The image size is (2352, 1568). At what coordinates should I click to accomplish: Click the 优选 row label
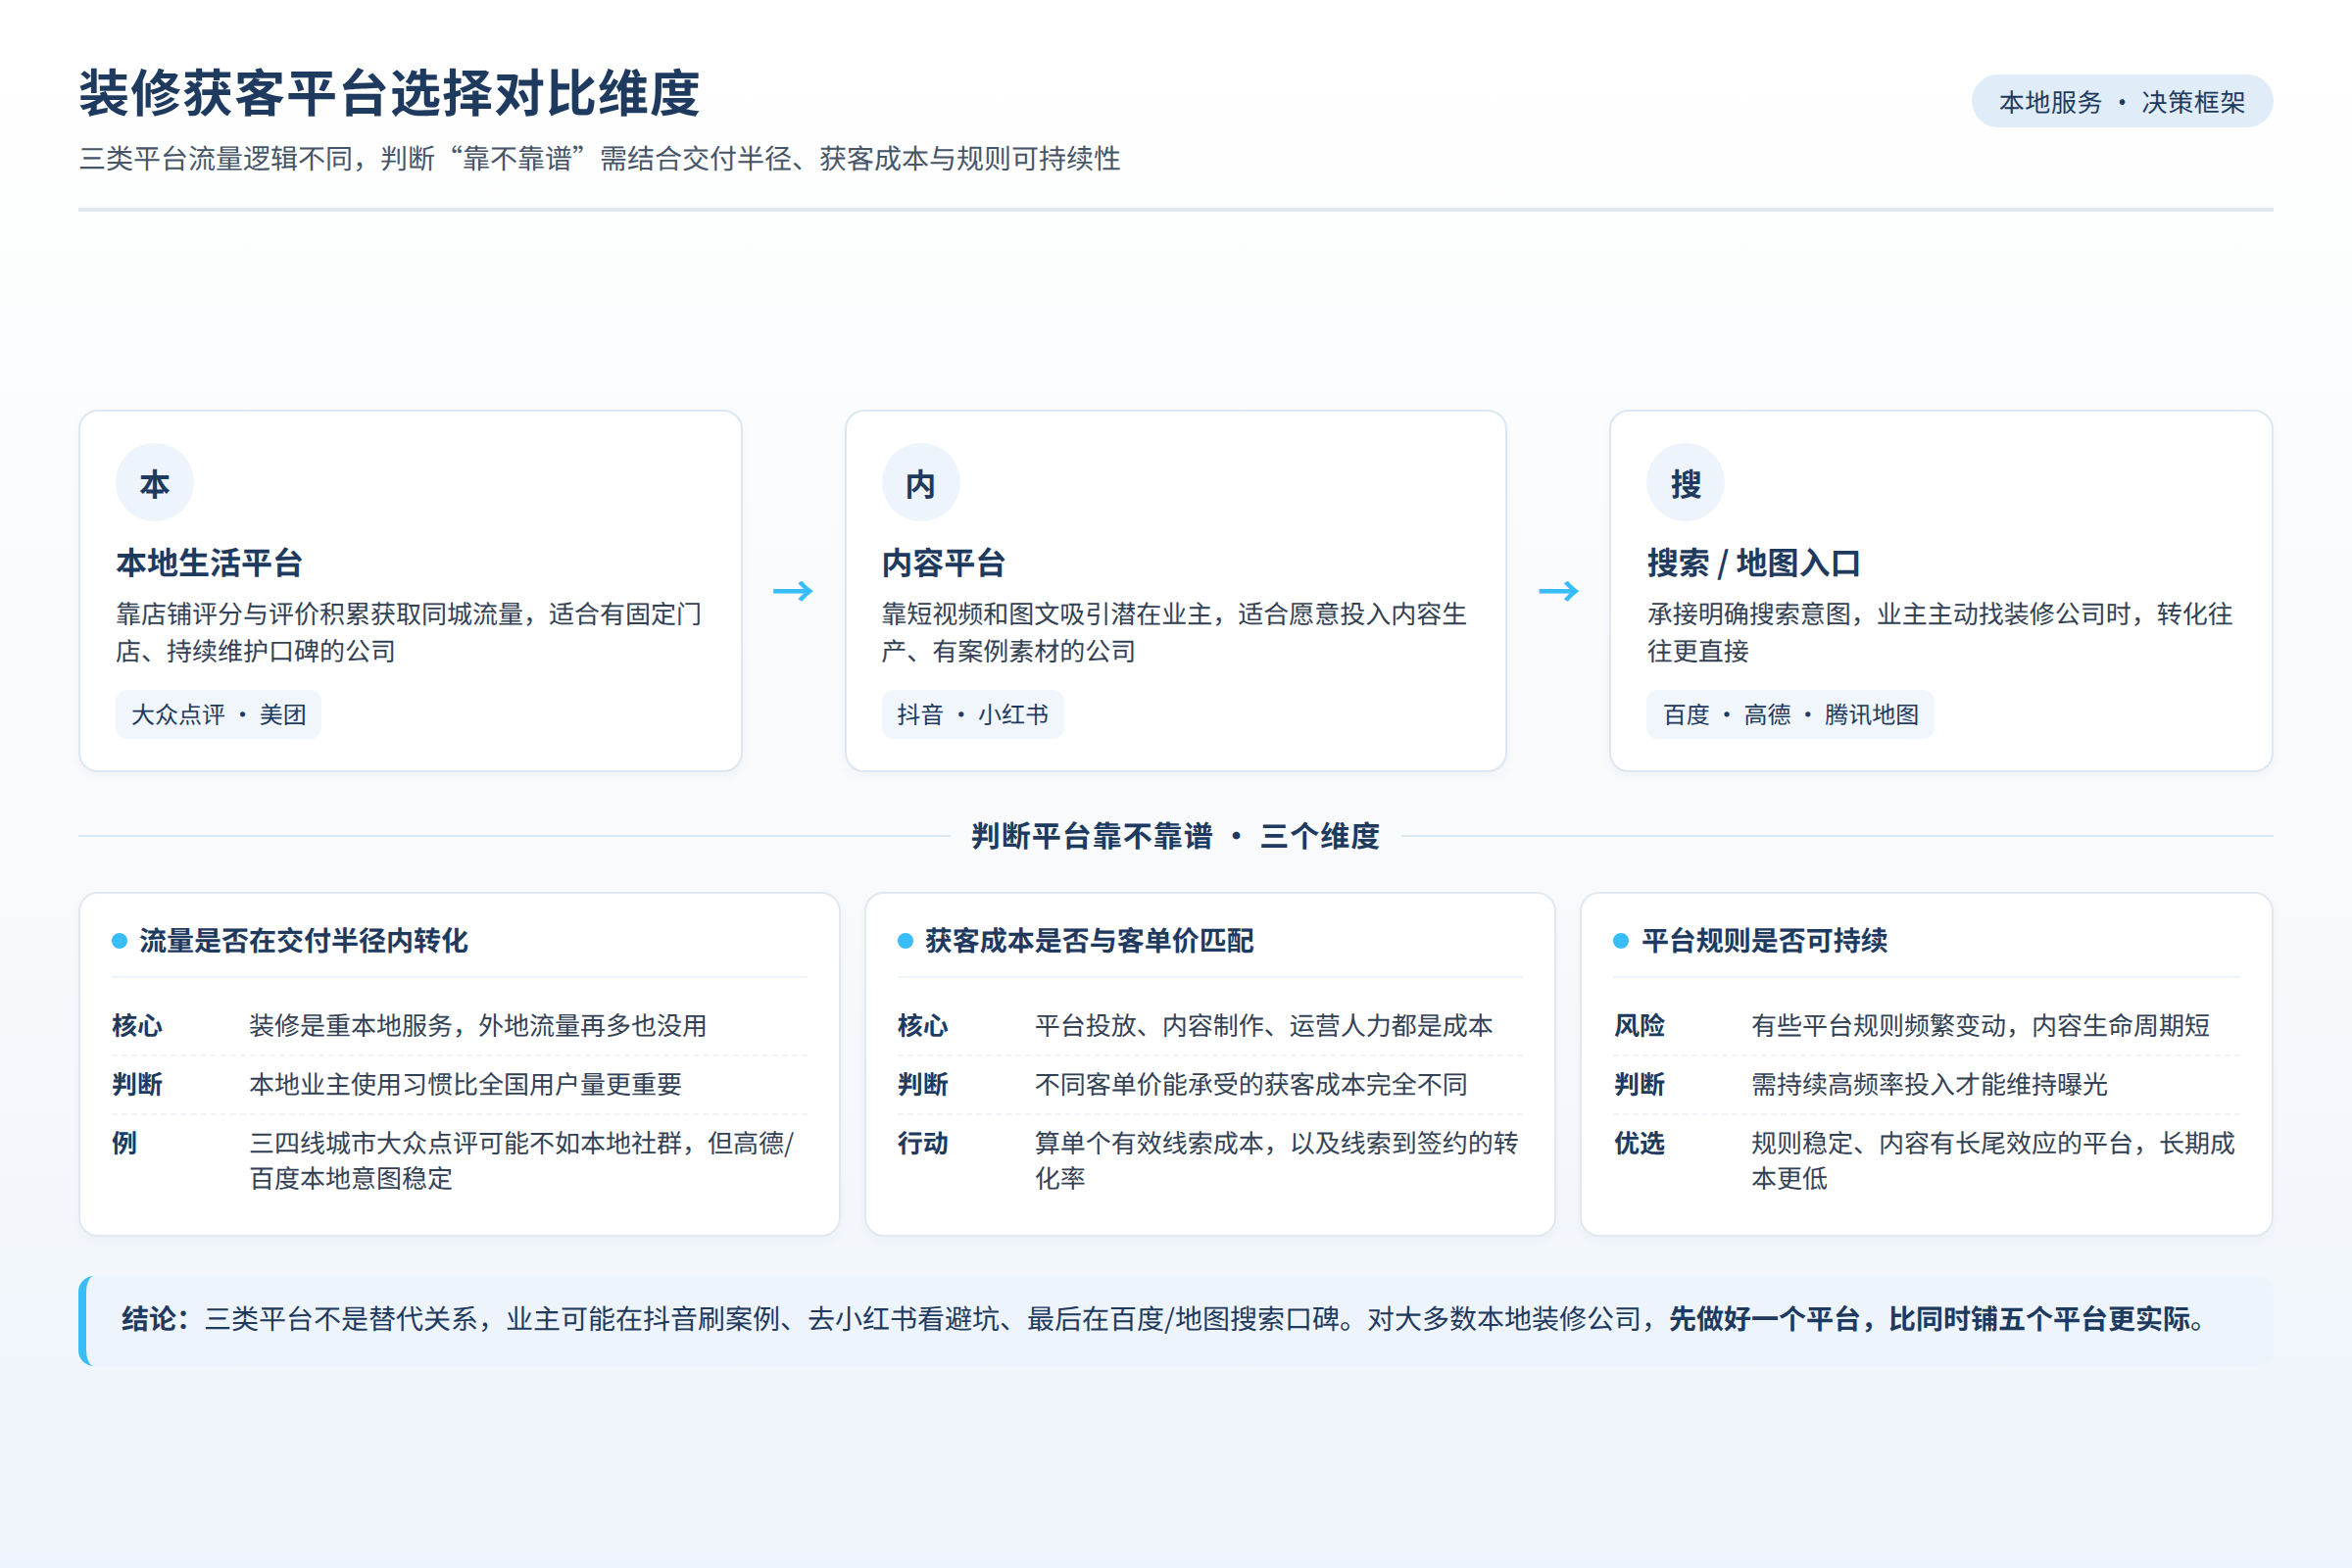coord(1639,1143)
